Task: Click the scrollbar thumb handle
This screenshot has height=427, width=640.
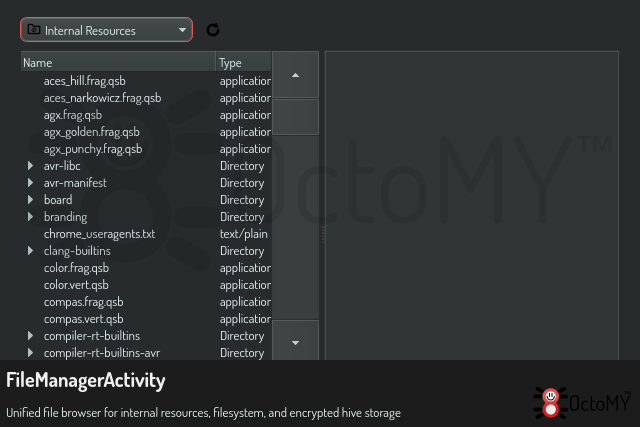Action: (296, 117)
